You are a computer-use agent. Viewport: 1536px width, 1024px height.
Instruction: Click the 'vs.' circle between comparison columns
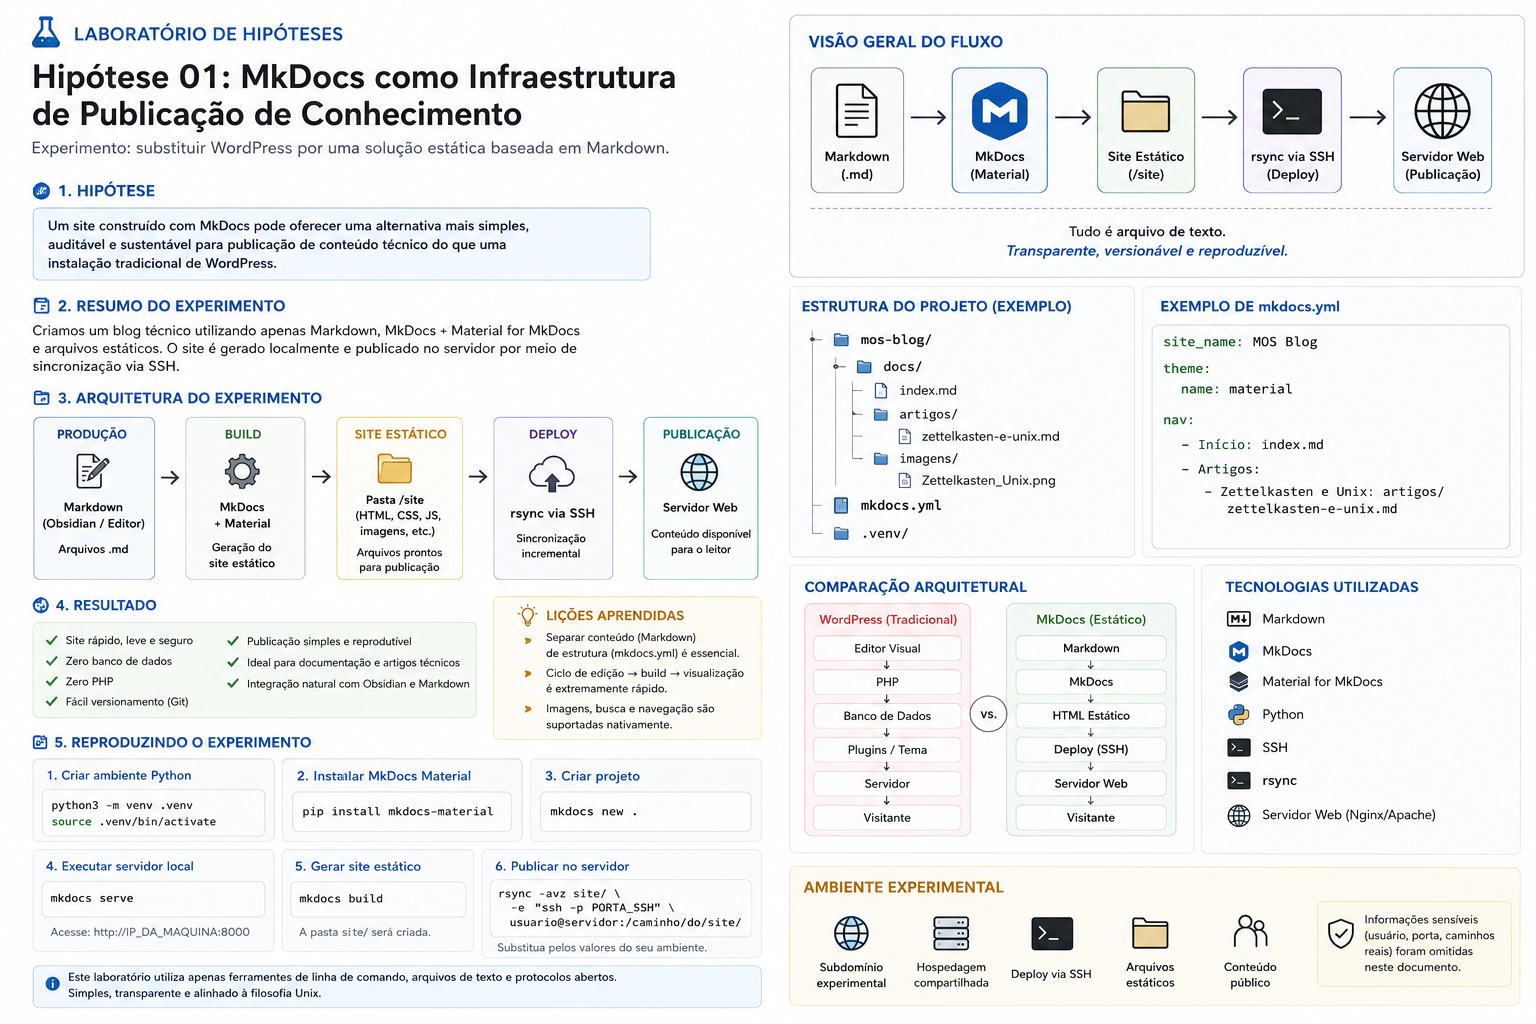coord(988,714)
